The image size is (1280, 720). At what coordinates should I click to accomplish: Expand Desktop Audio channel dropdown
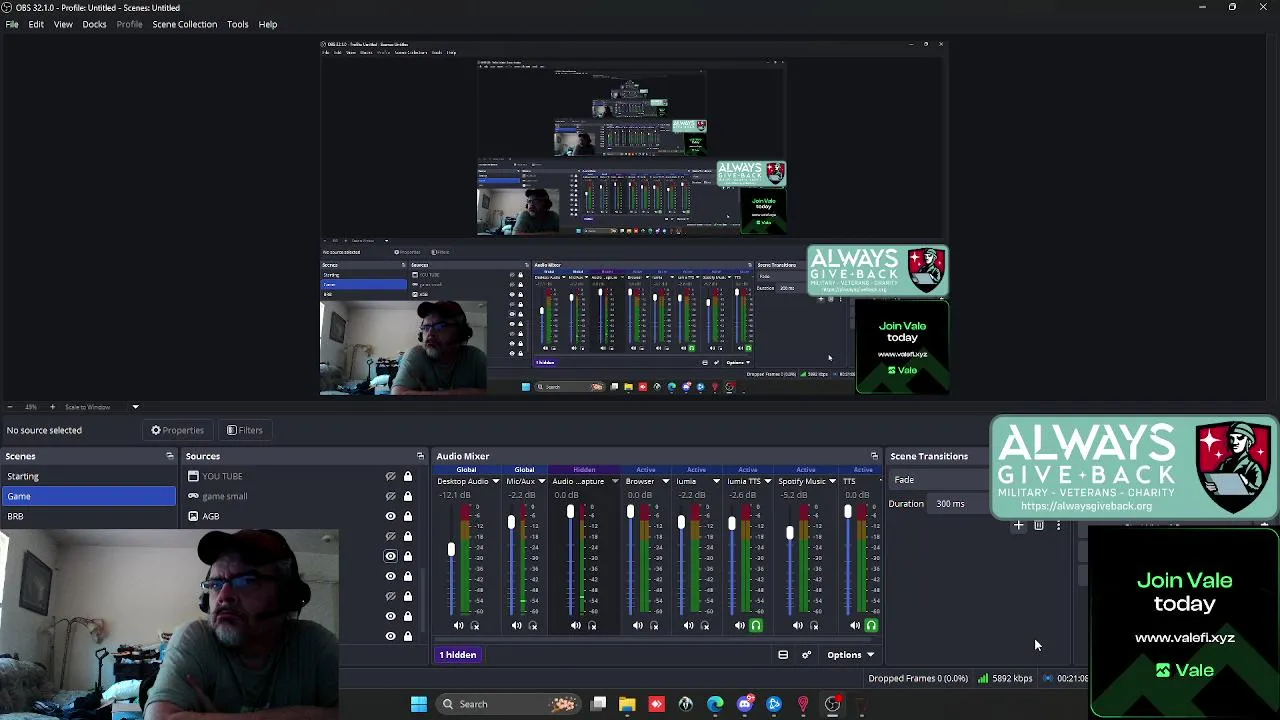(x=495, y=481)
